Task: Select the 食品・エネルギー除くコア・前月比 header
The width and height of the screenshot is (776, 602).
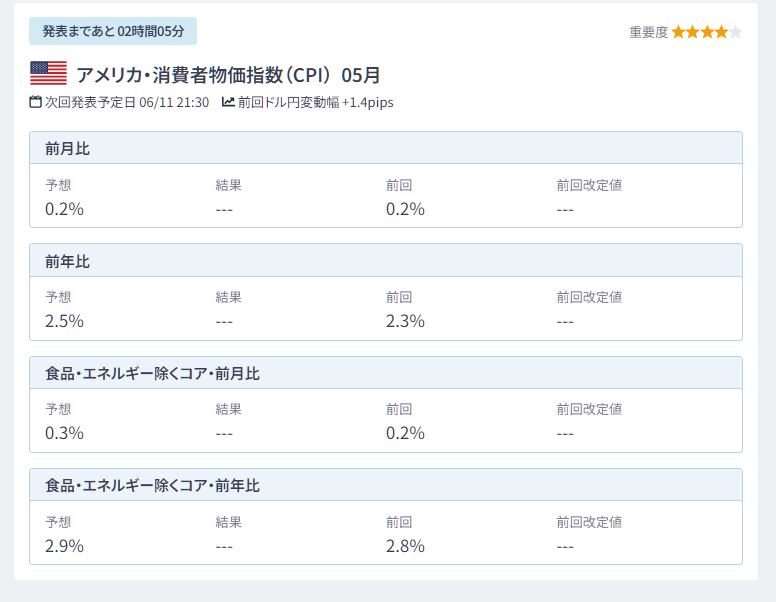Action: click(x=386, y=373)
